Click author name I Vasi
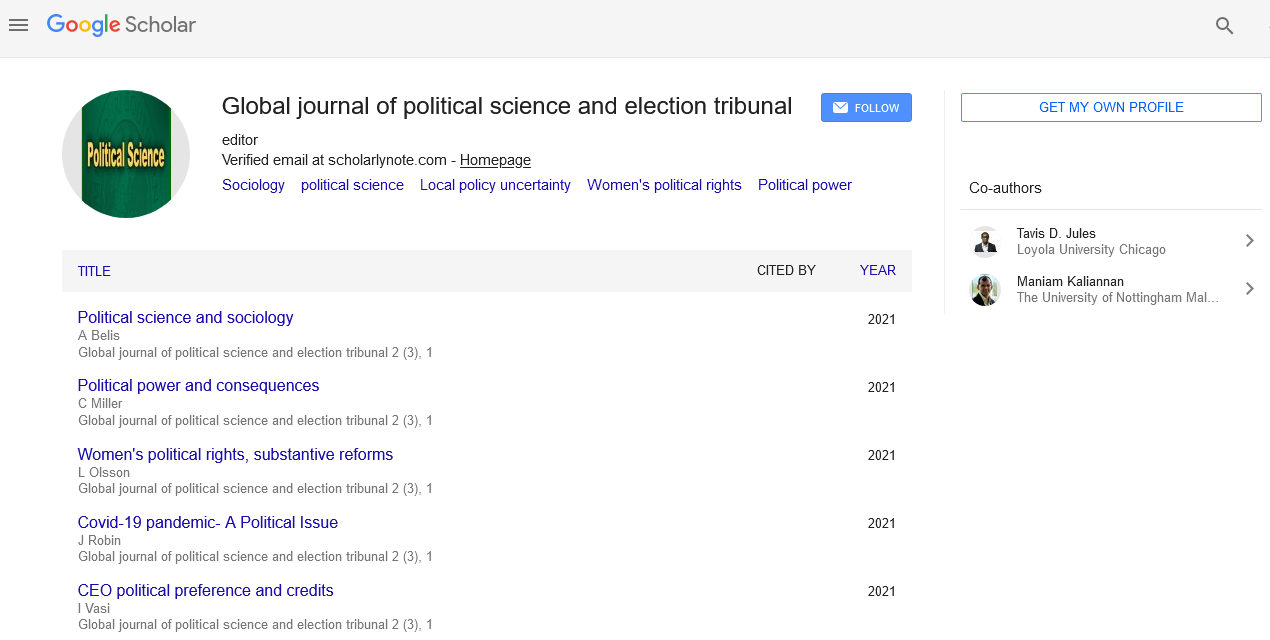The height and width of the screenshot is (640, 1270). 94,608
